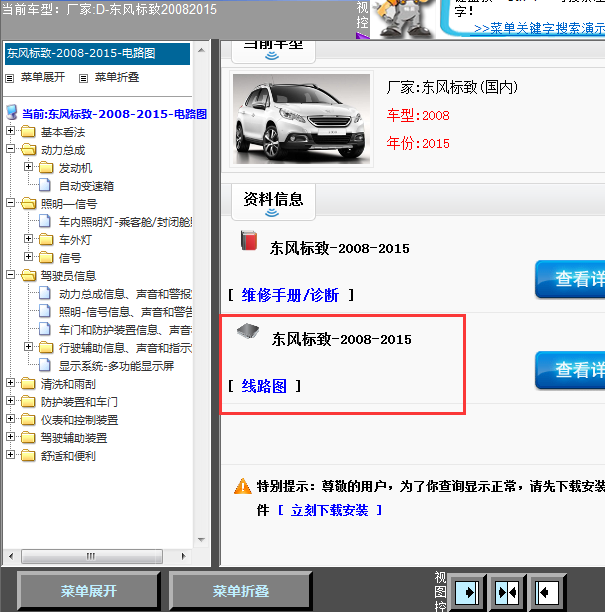Expand the 舒适和便利 folder node
605x612 pixels.
click(11, 455)
